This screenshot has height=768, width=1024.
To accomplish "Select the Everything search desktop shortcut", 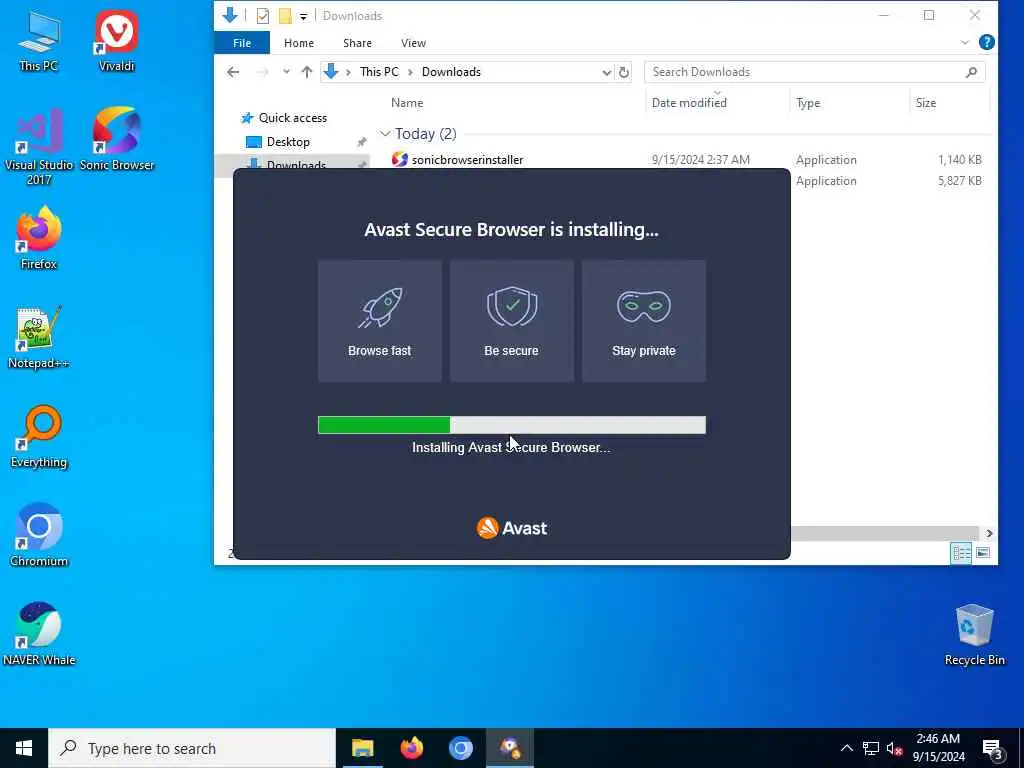I will point(39,437).
